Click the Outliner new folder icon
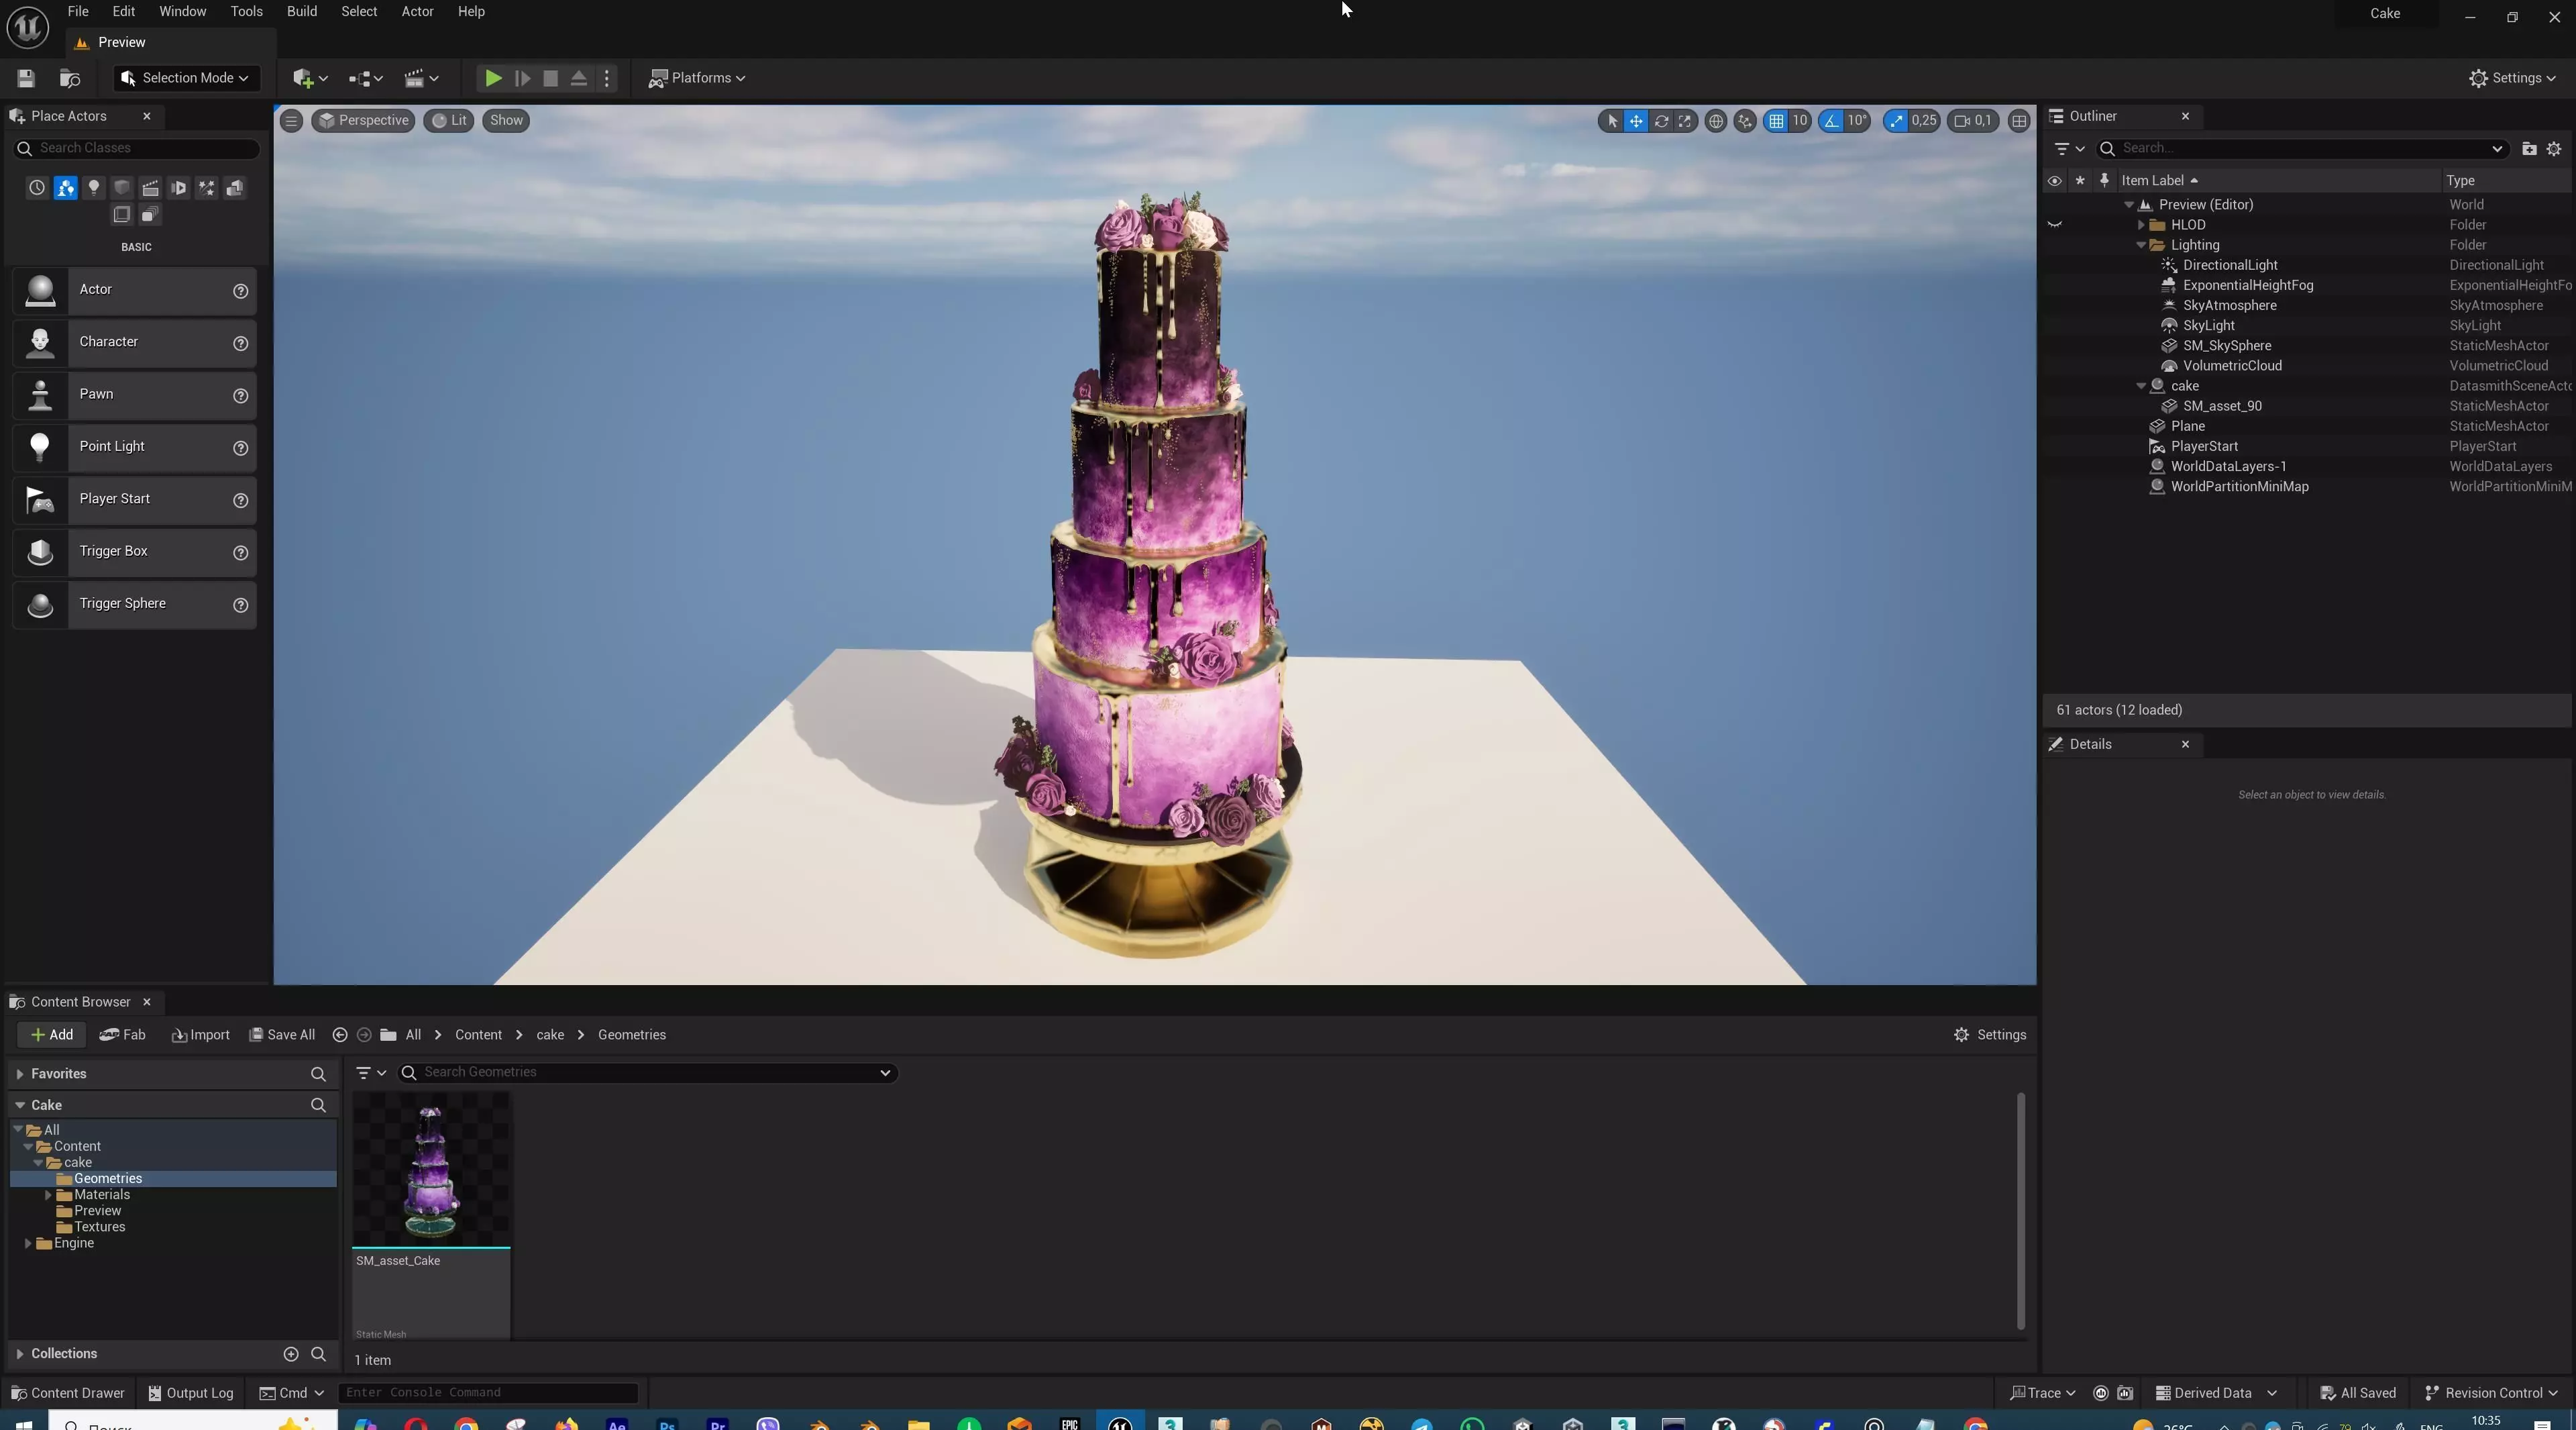Screen dimensions: 2576x1430 2529,149
